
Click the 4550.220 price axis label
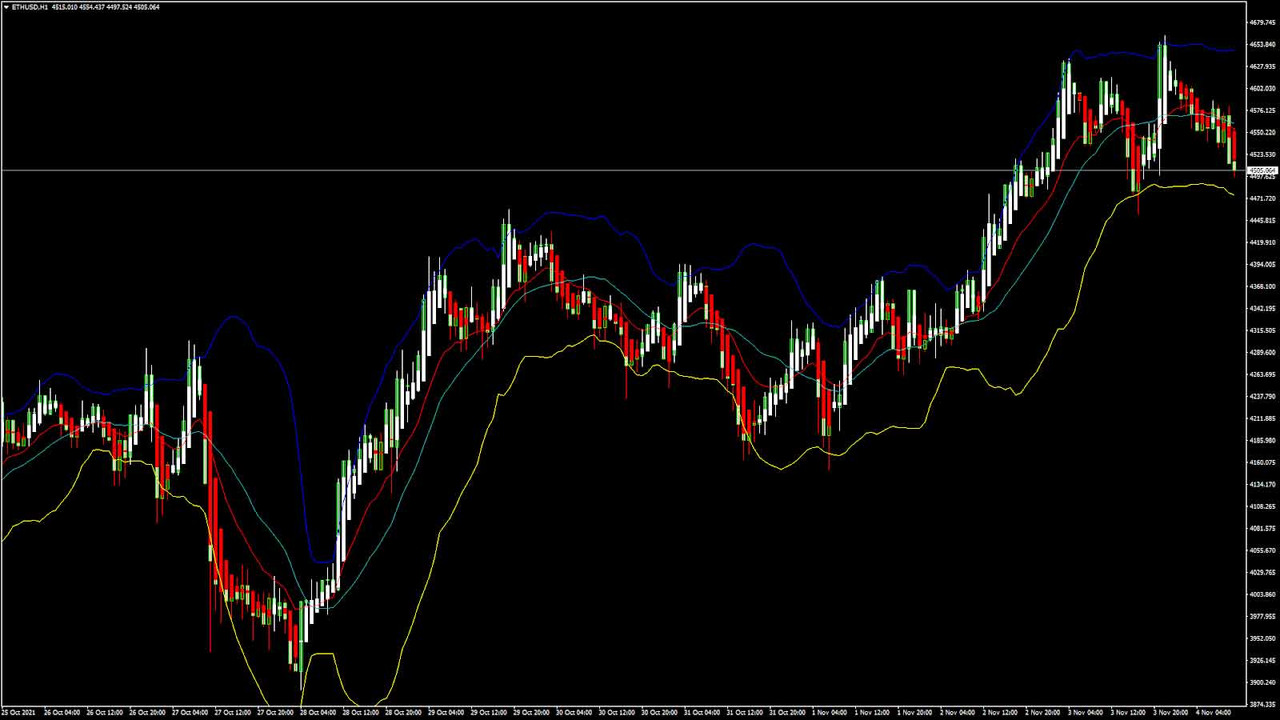pyautogui.click(x=1262, y=132)
